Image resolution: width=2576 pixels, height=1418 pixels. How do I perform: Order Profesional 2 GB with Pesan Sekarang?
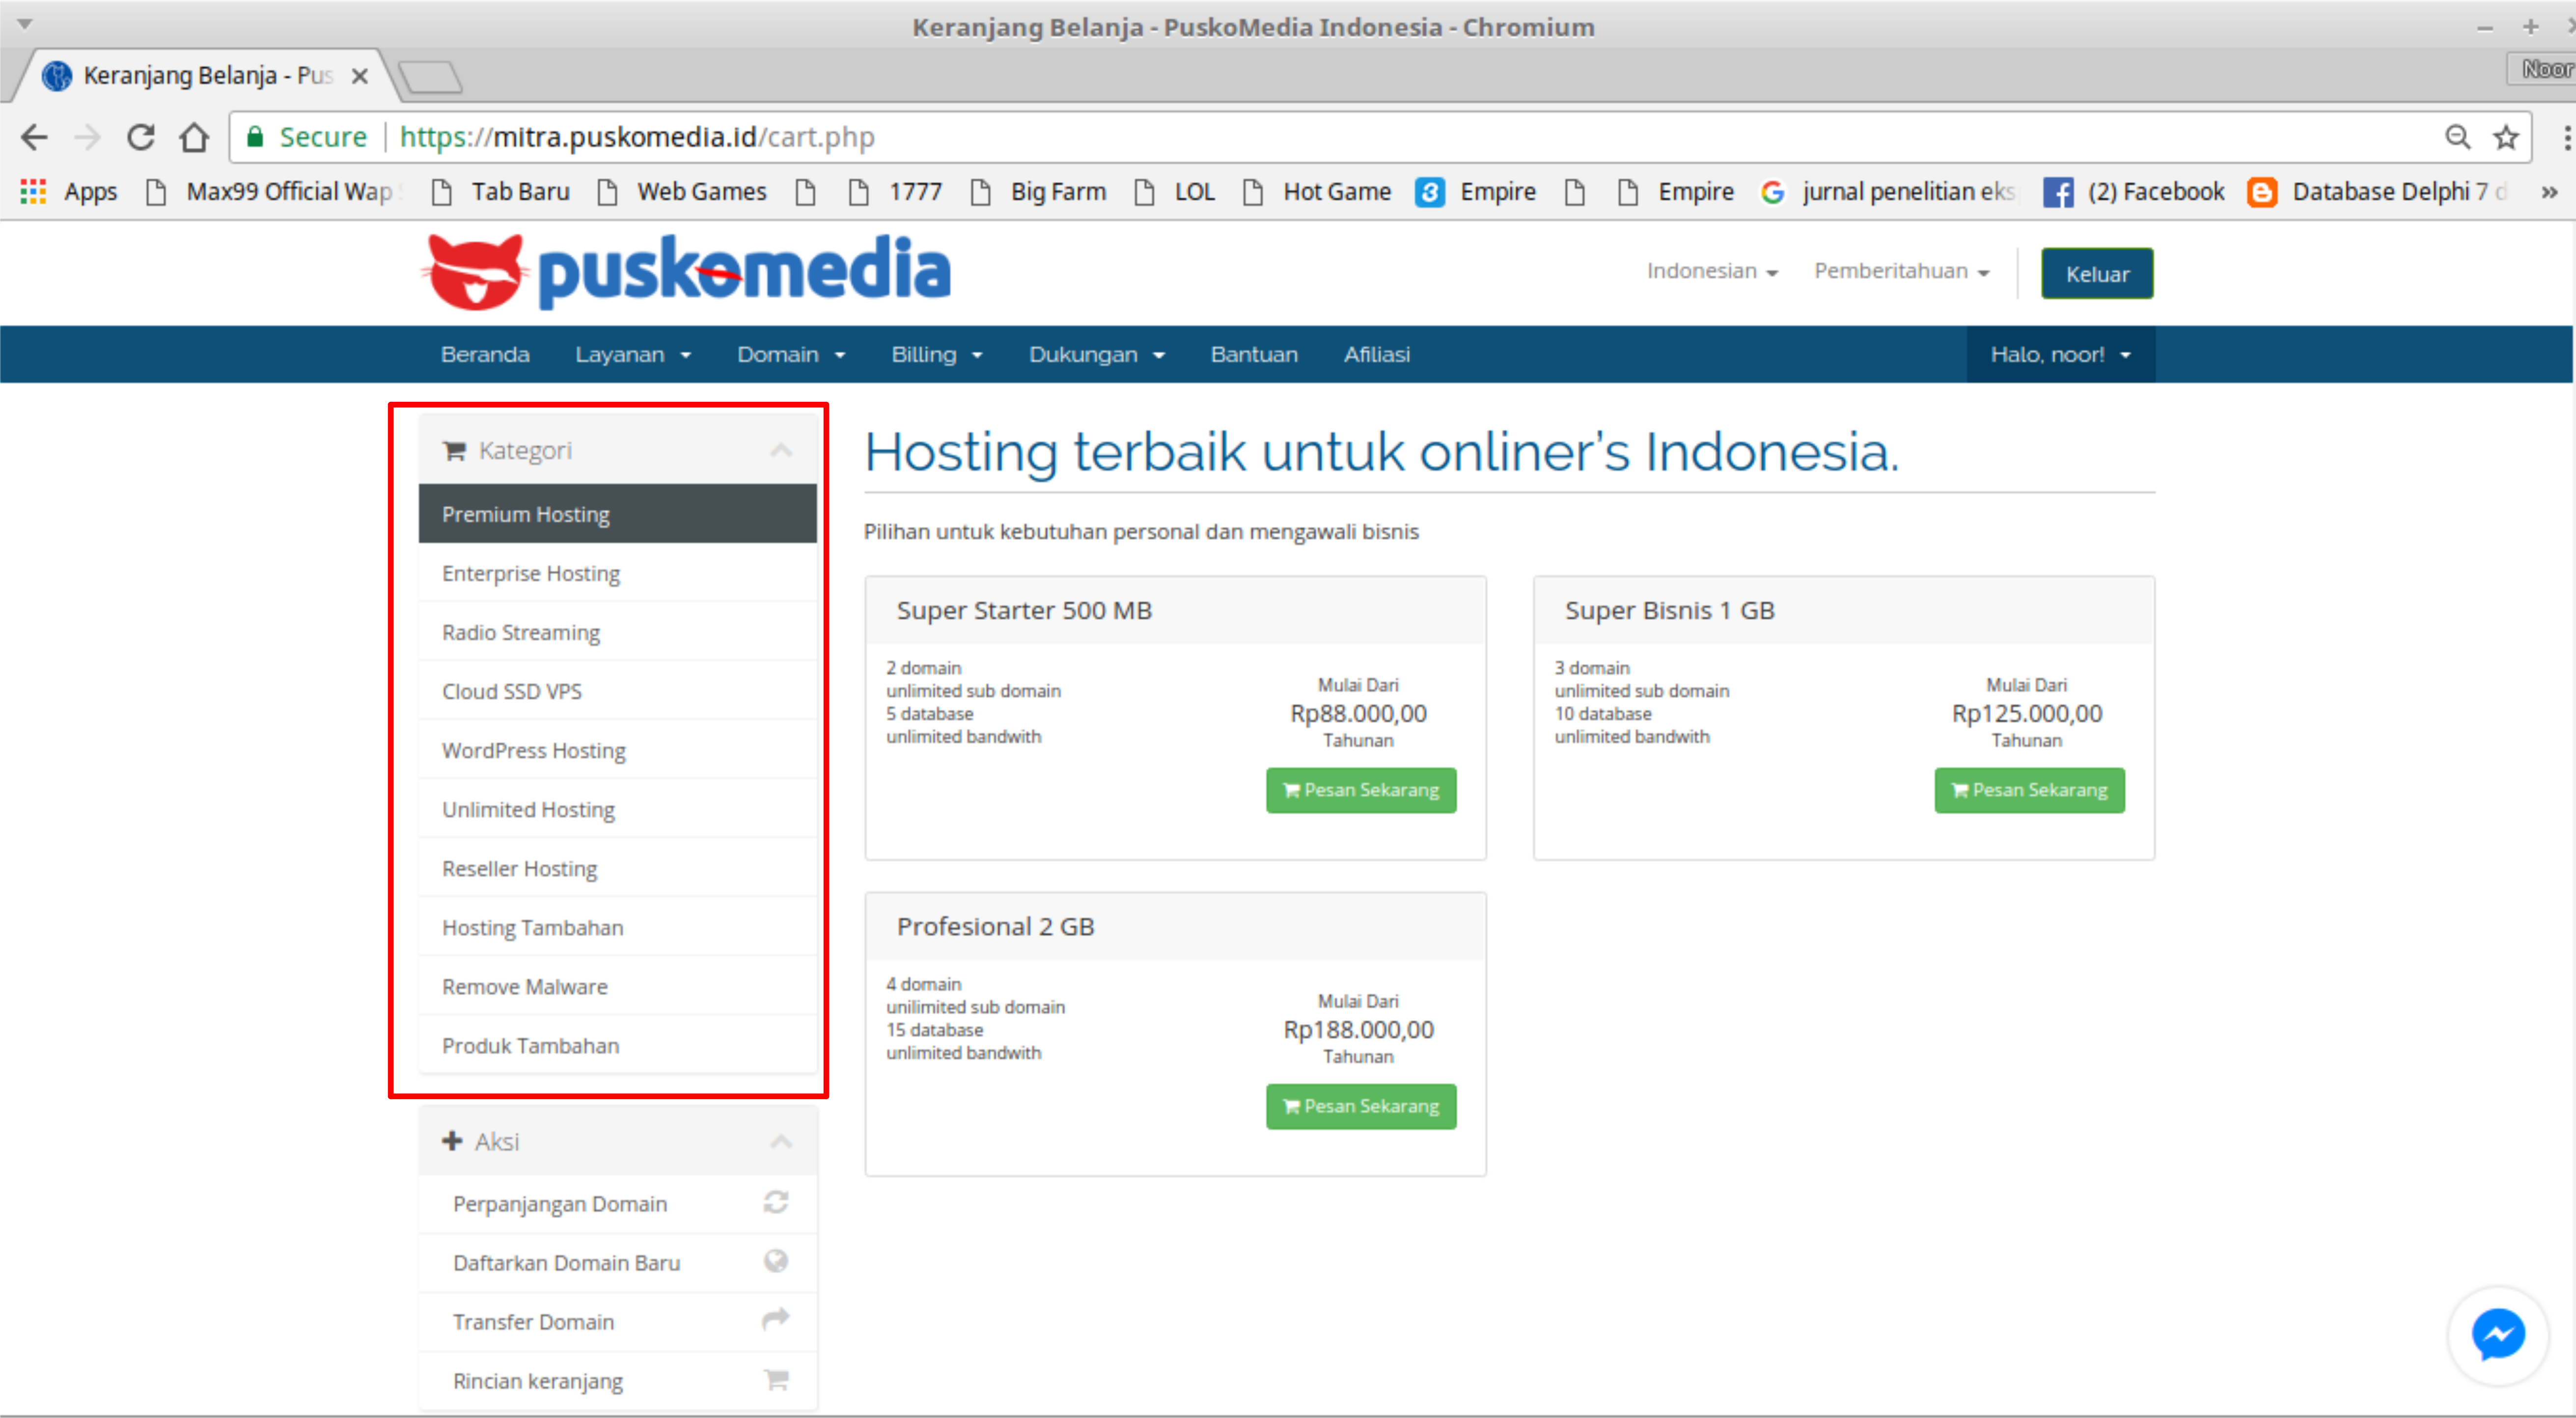coord(1360,1106)
